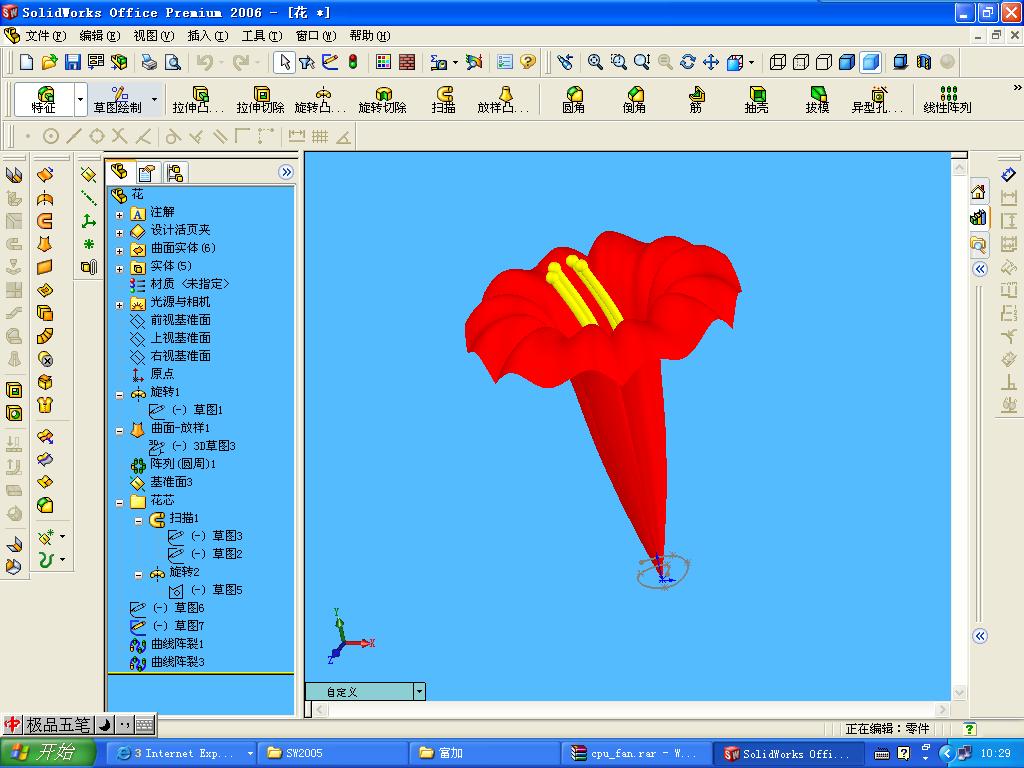Viewport: 1024px width, 768px height.
Task: Click the 旋转切除 revolve cut tool
Action: (382, 100)
